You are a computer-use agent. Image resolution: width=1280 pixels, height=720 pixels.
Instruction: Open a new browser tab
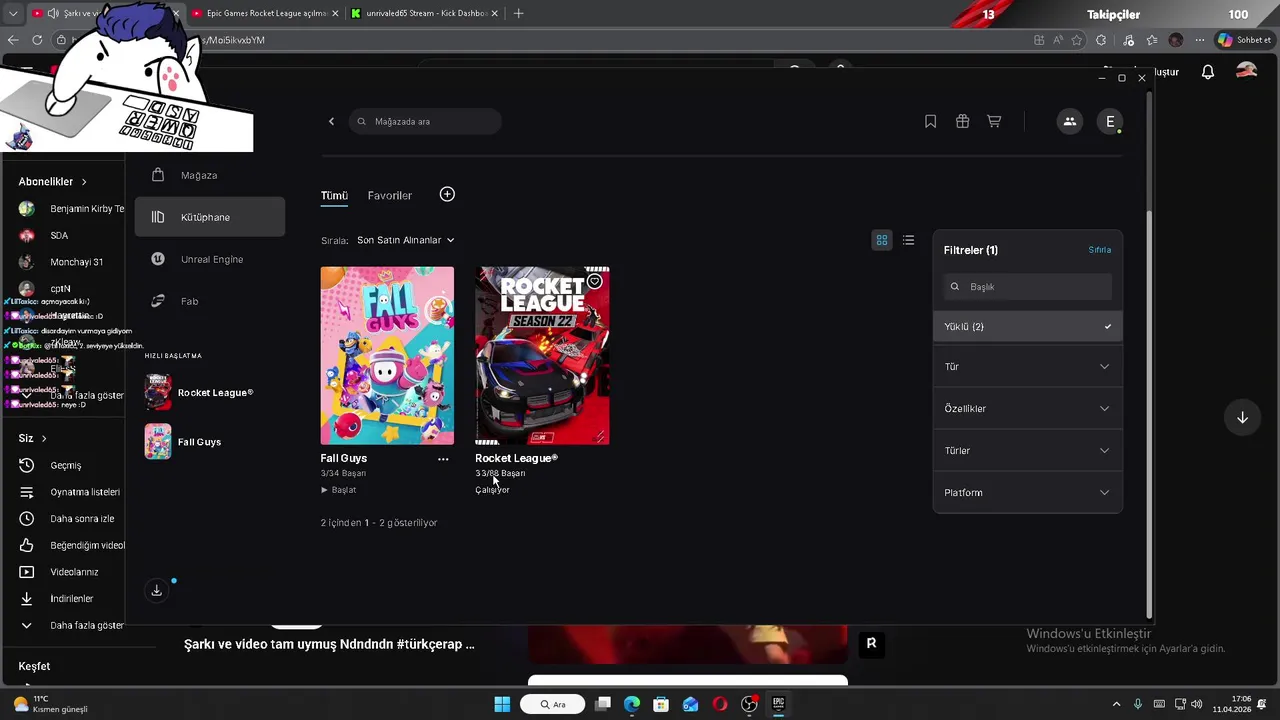tap(518, 14)
